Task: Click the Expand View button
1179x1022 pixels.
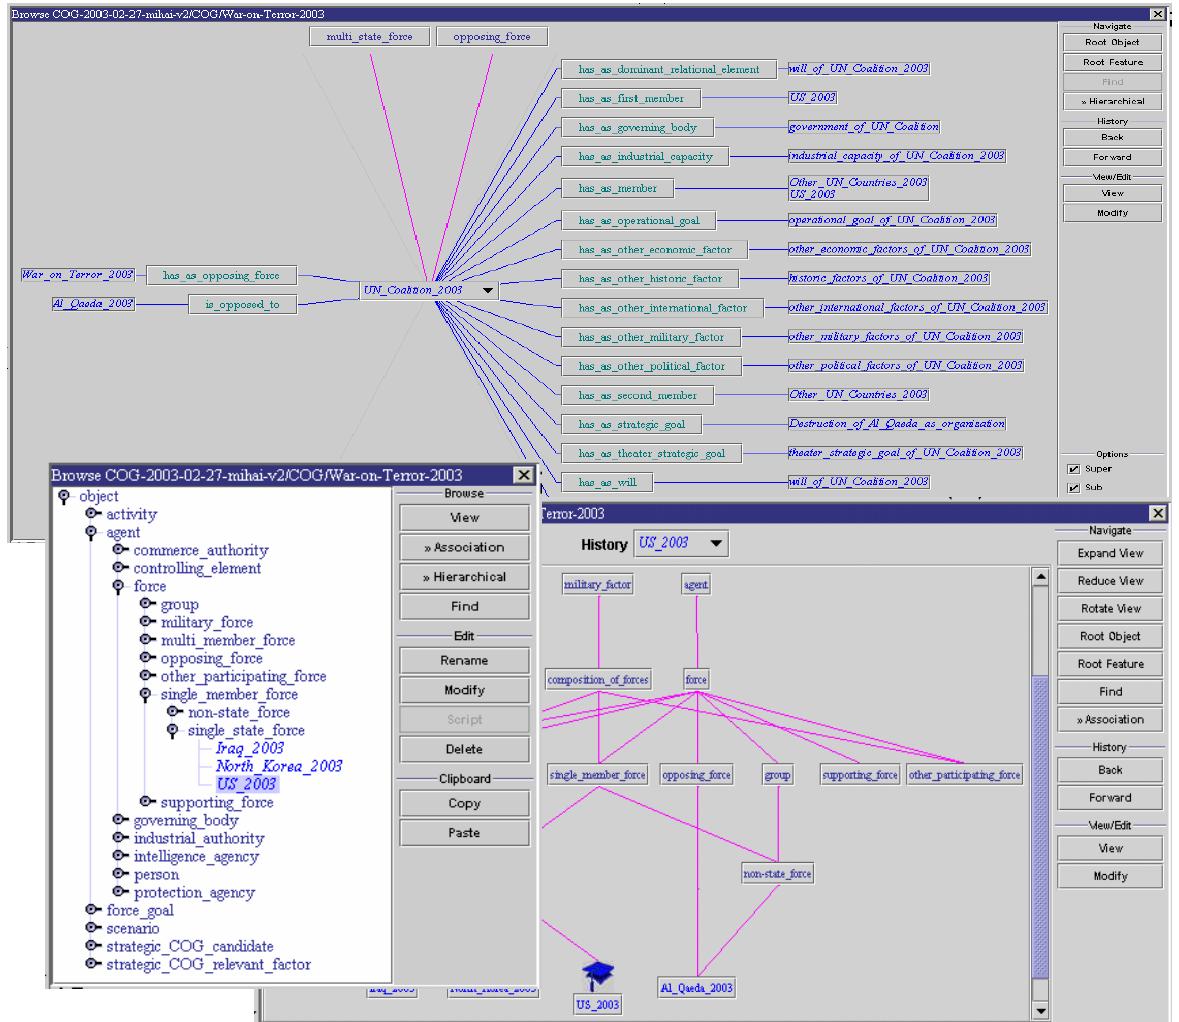Action: pos(1110,553)
